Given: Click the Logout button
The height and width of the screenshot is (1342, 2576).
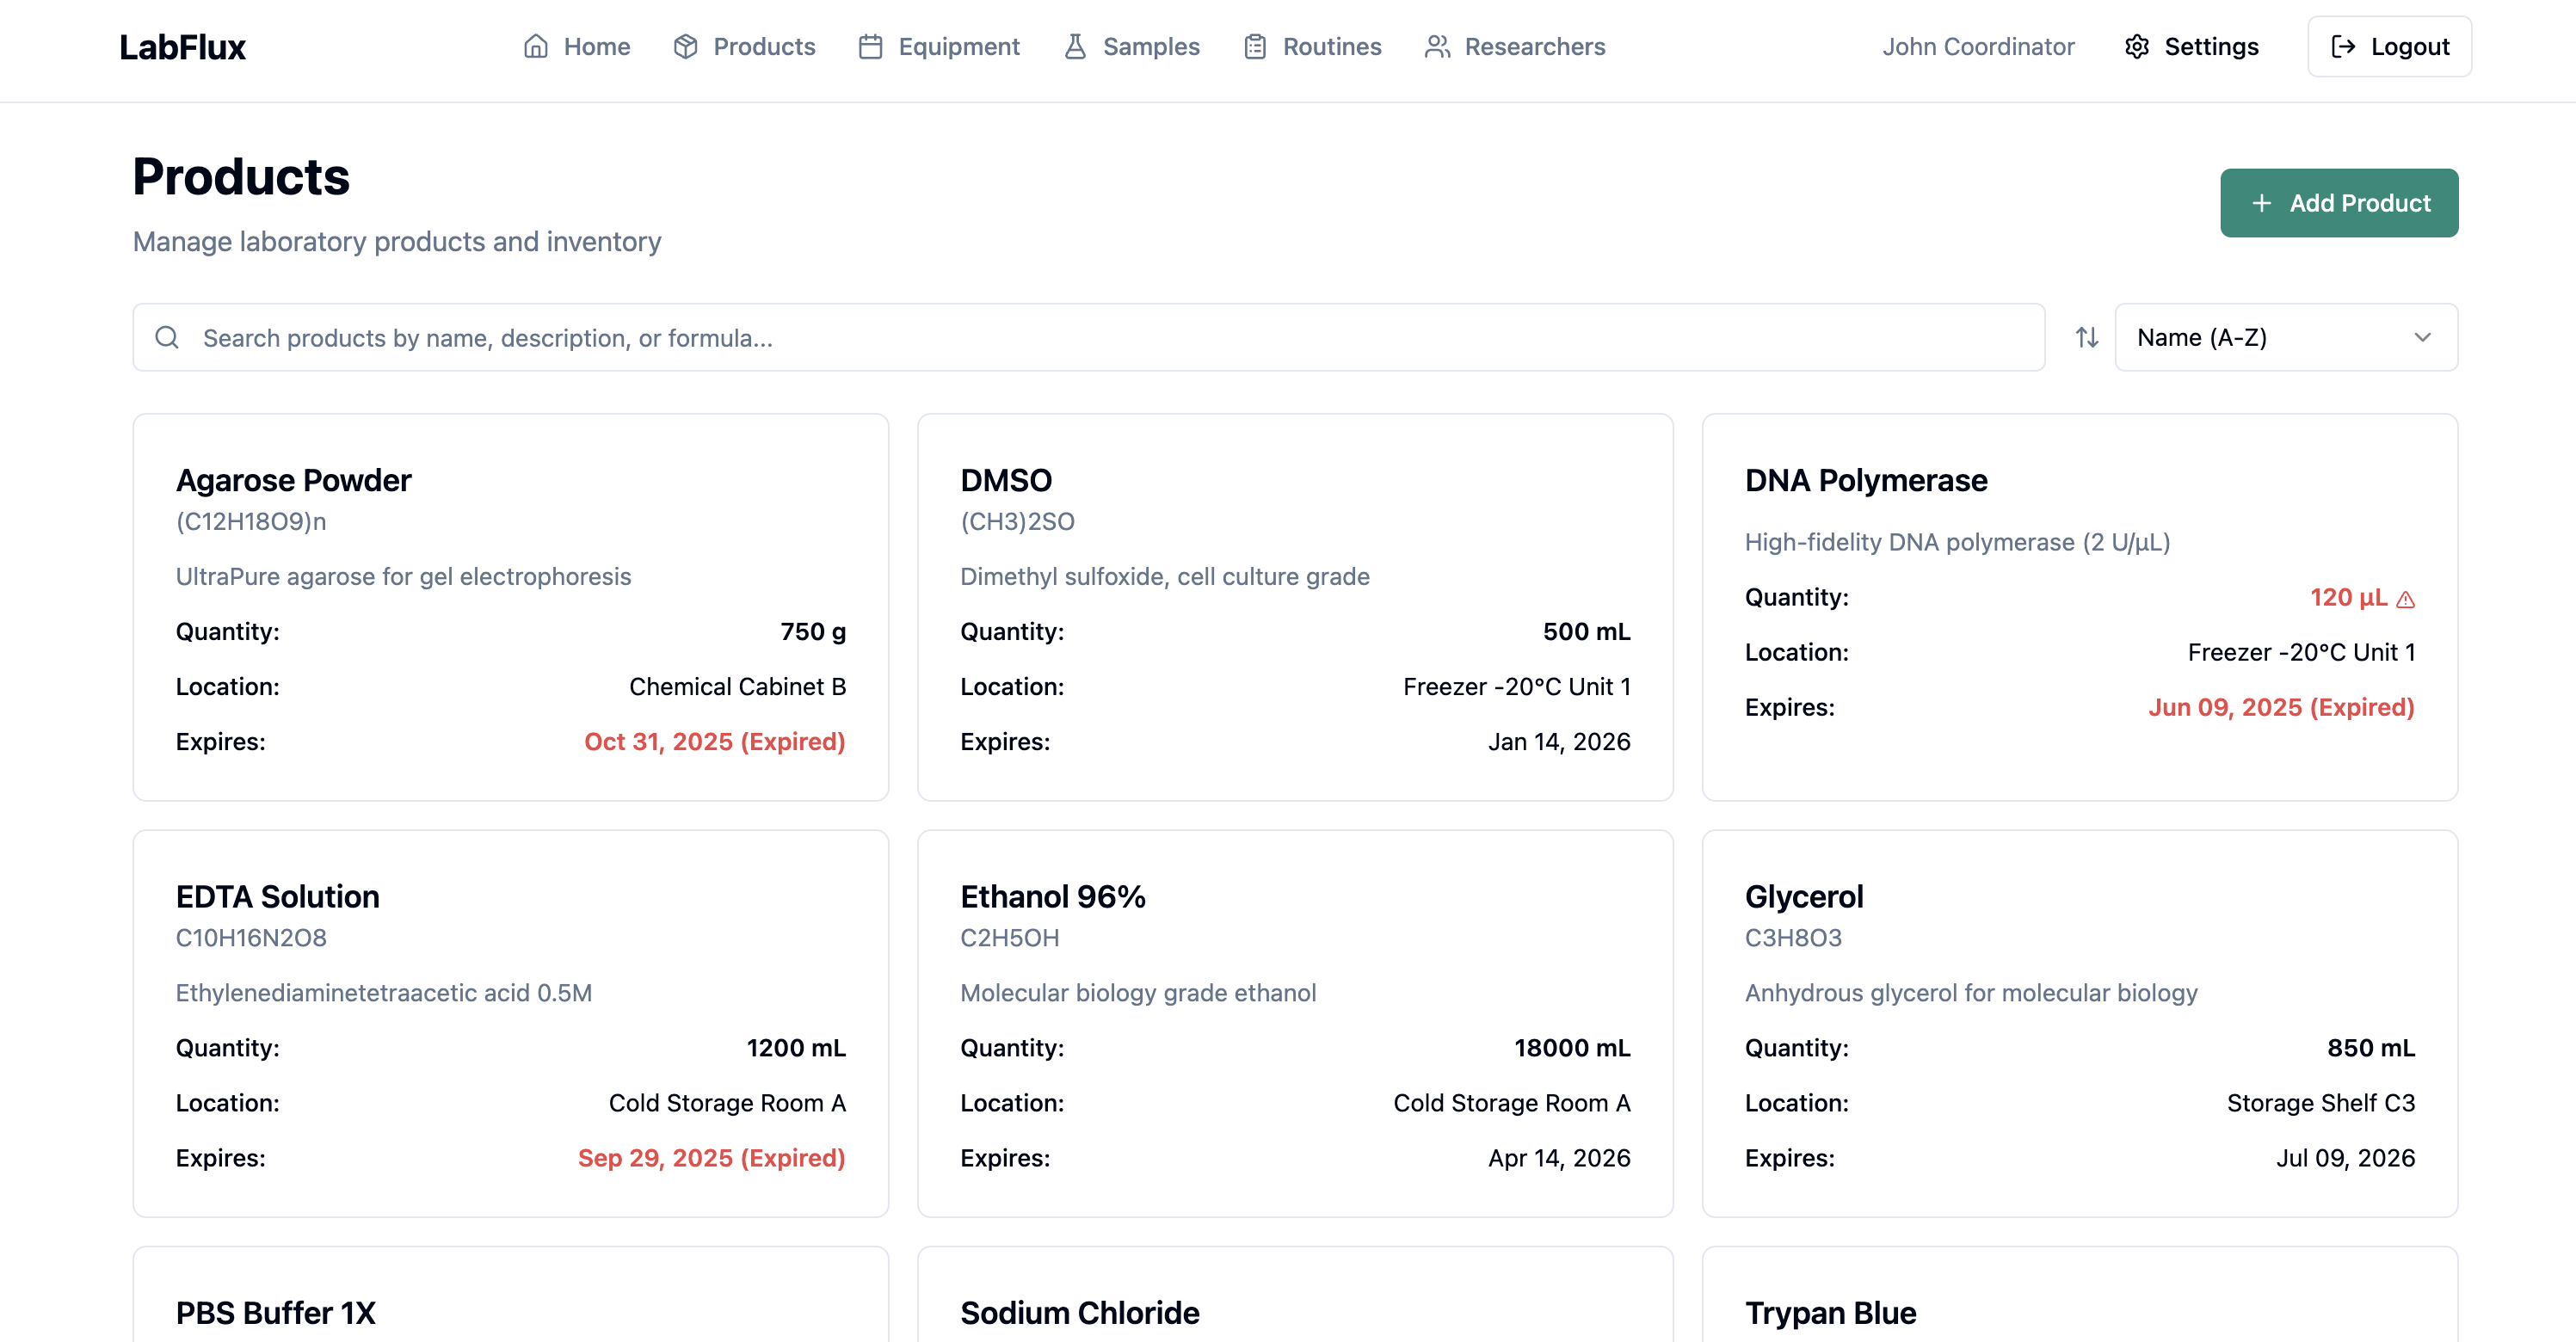Looking at the screenshot, I should tap(2389, 47).
